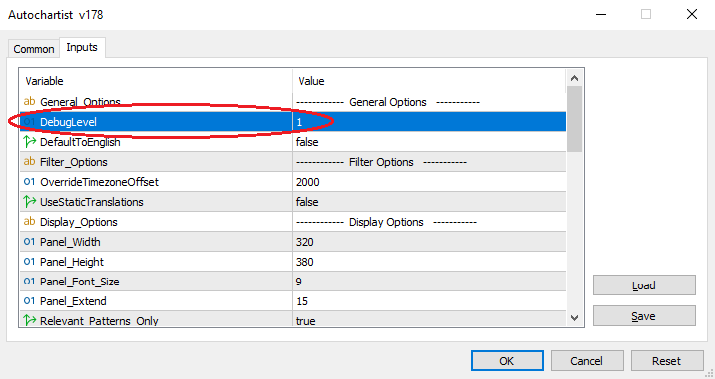The width and height of the screenshot is (715, 379).
Task: Click the Panel_Font_Size value 9
Action: coord(299,282)
